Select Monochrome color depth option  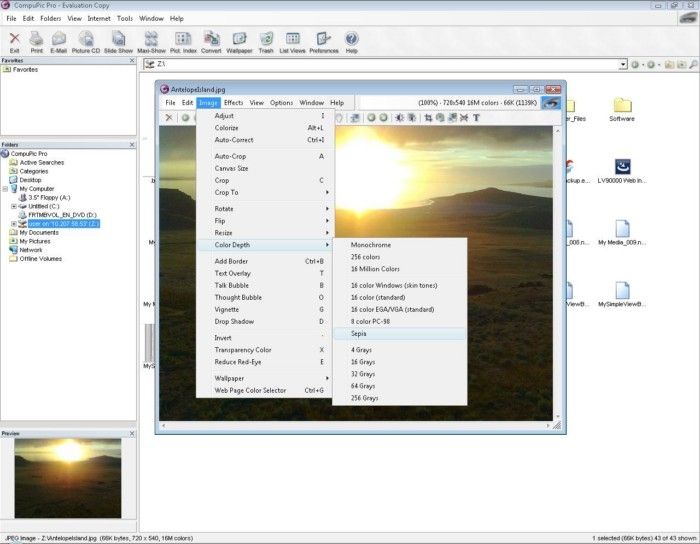click(370, 245)
